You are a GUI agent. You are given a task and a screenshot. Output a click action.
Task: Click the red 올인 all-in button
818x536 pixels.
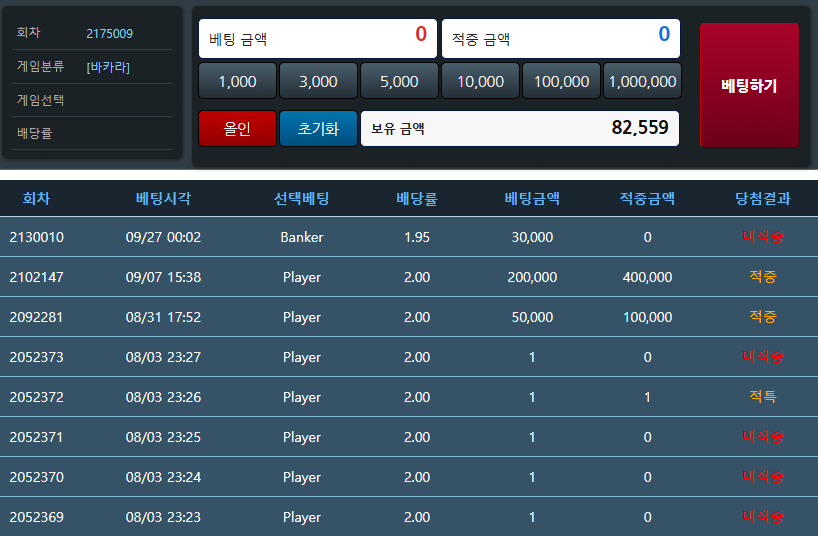[237, 128]
